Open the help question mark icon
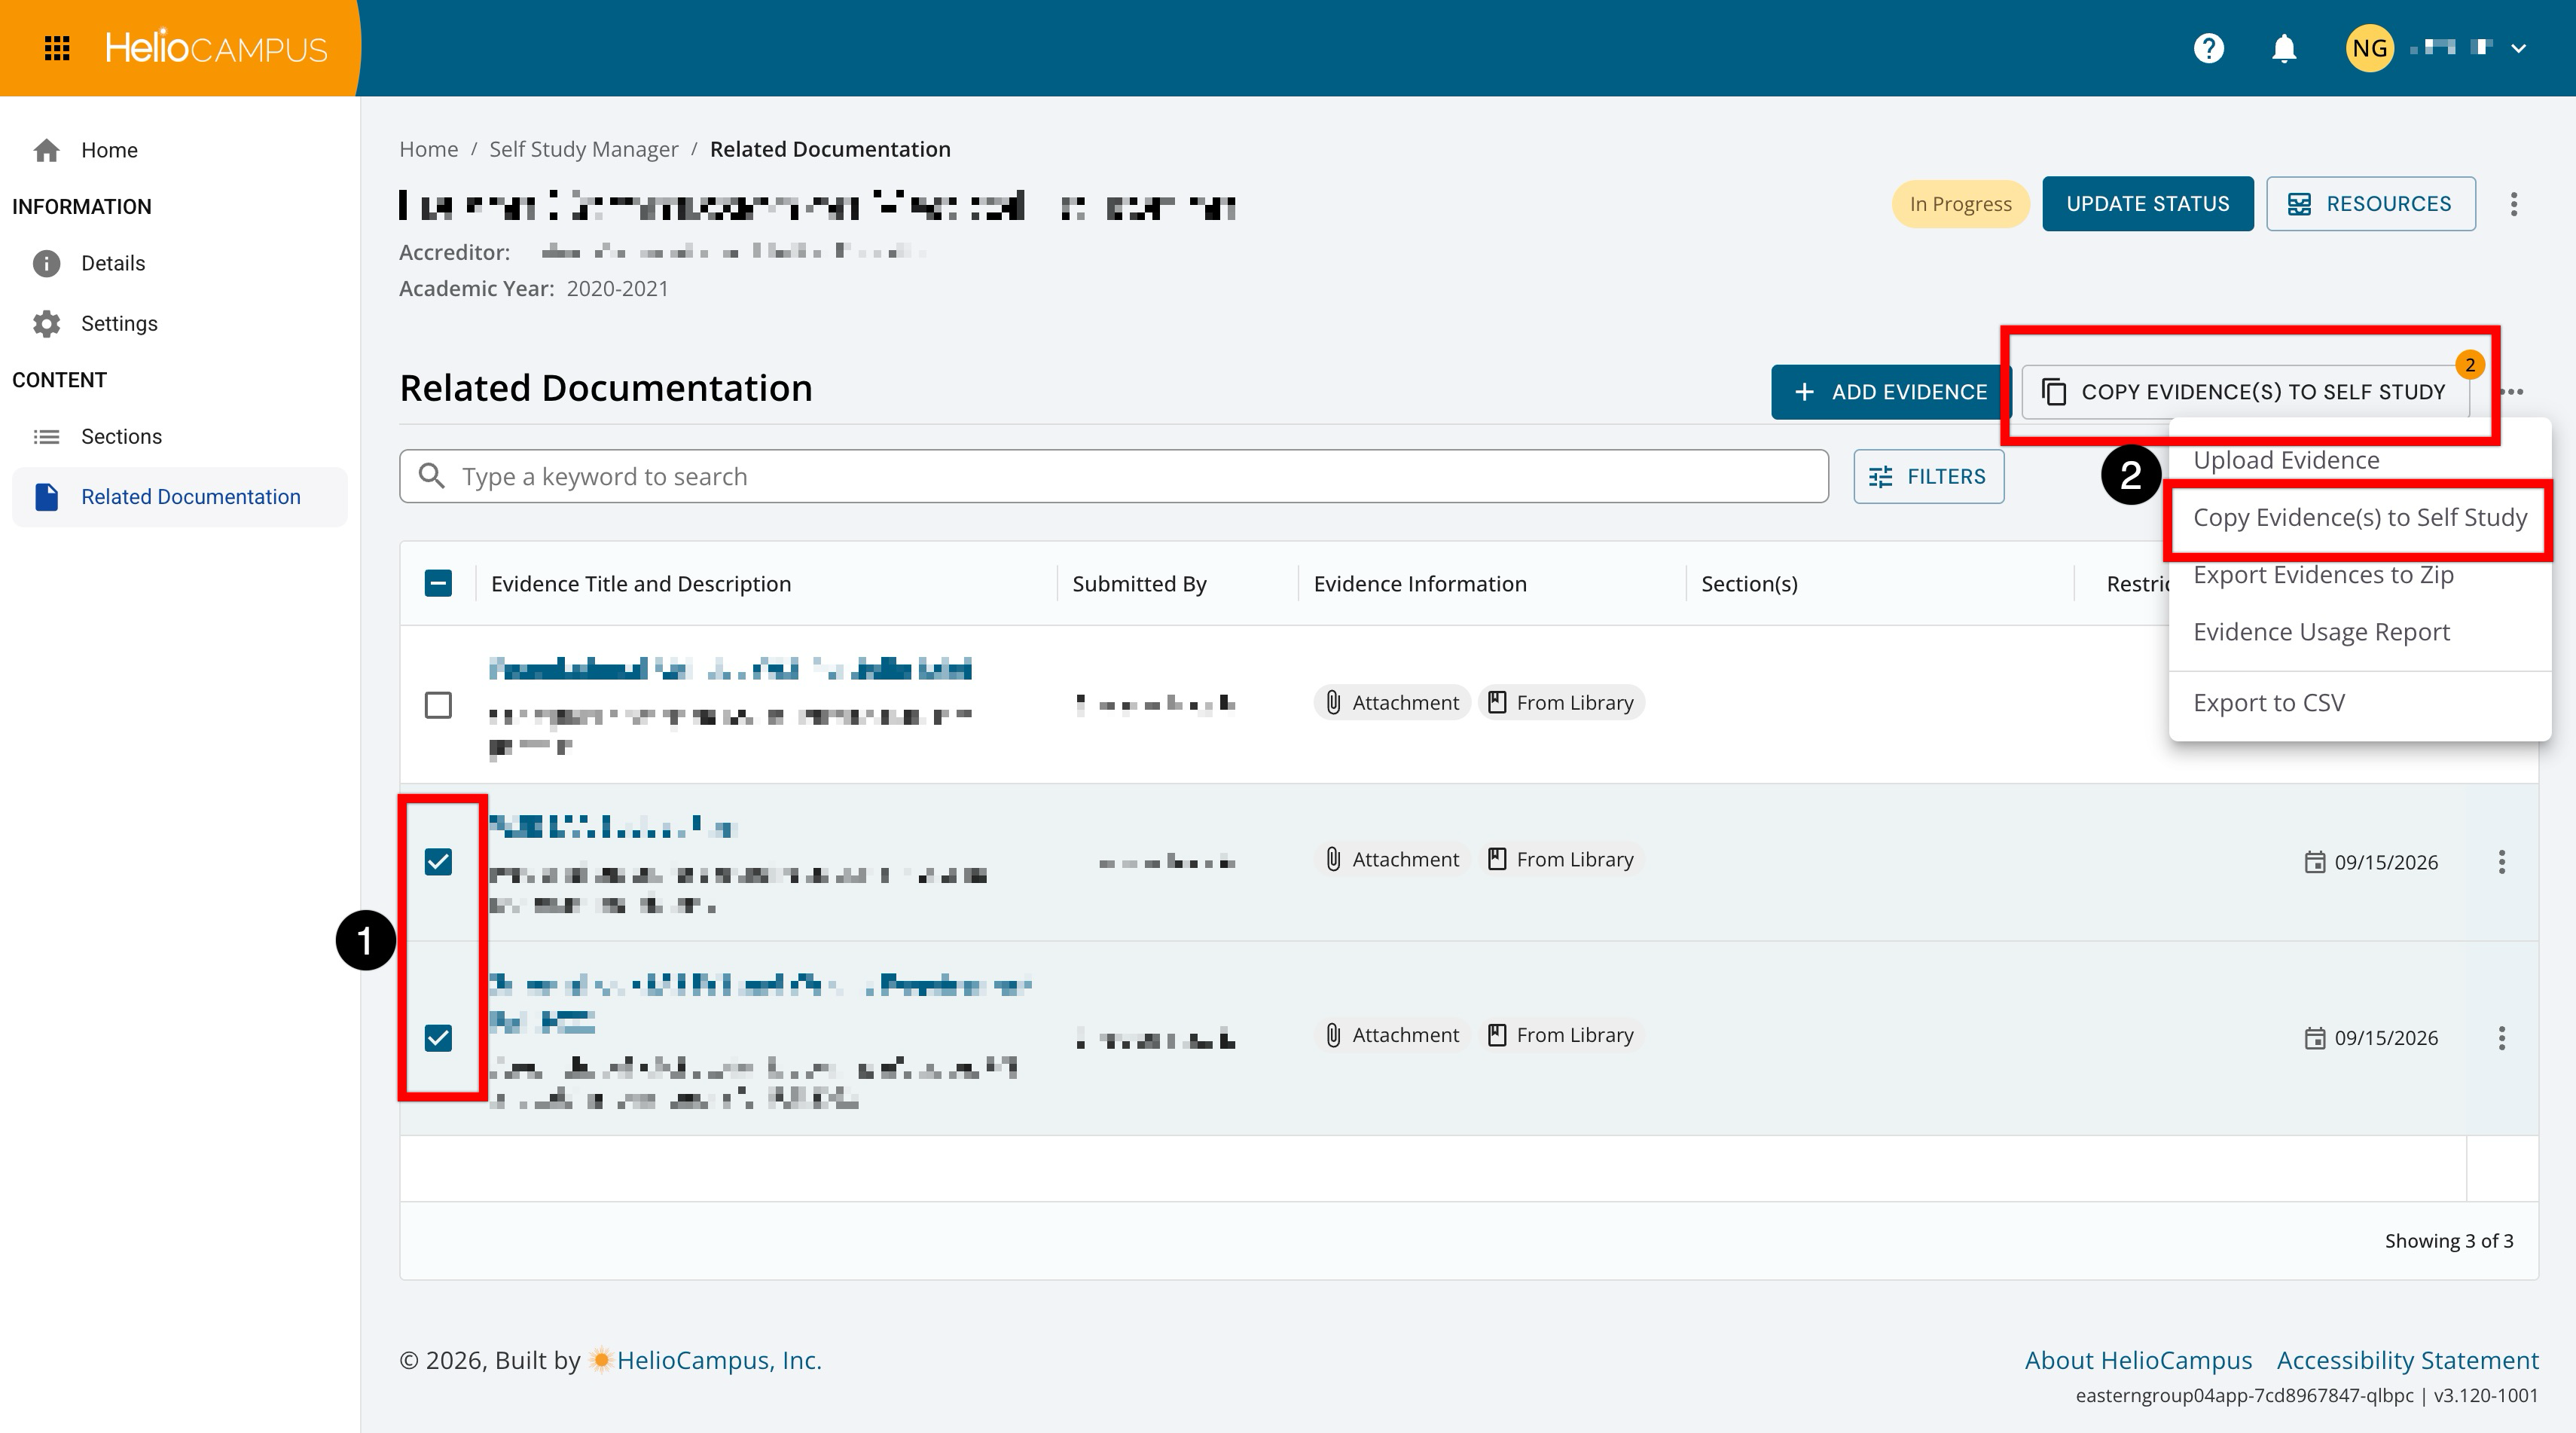 click(2208, 48)
